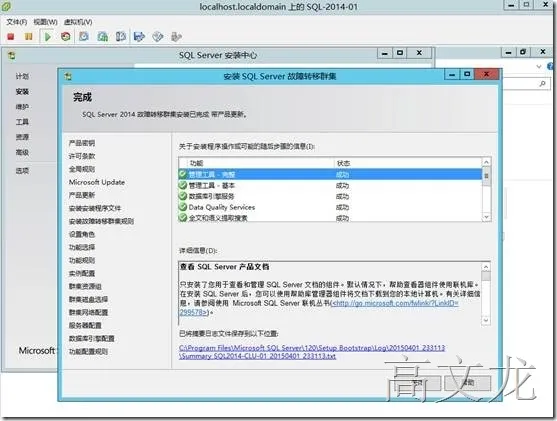The width and height of the screenshot is (557, 421).
Task: Reset the virtual machine from the toolbar
Action: coord(66,36)
